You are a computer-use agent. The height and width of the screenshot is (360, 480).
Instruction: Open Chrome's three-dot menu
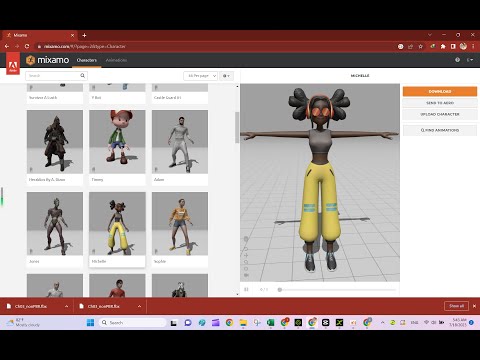(x=473, y=46)
